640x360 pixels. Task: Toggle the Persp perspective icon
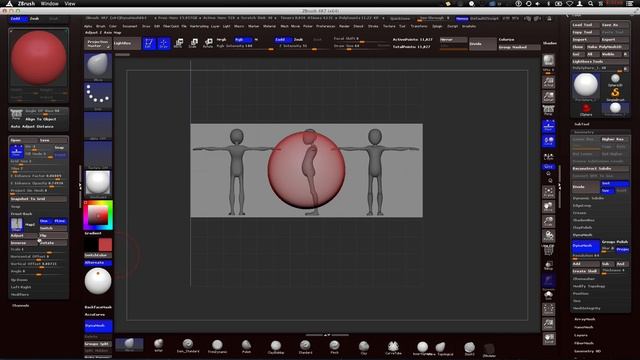549,110
